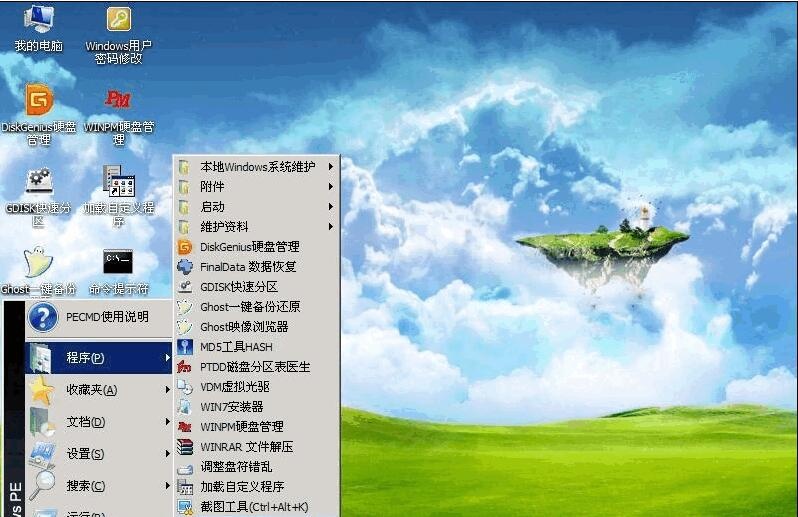Viewport: 798px width, 517px height.
Task: Choose 加载自定义程序 in programs list
Action: tap(256, 487)
